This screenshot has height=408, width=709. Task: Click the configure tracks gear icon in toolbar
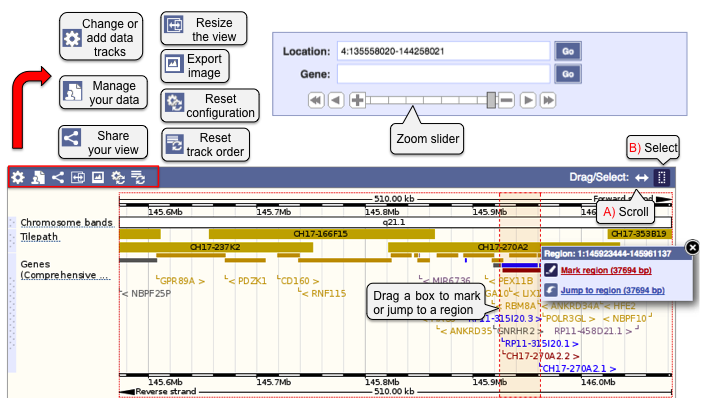[17, 177]
